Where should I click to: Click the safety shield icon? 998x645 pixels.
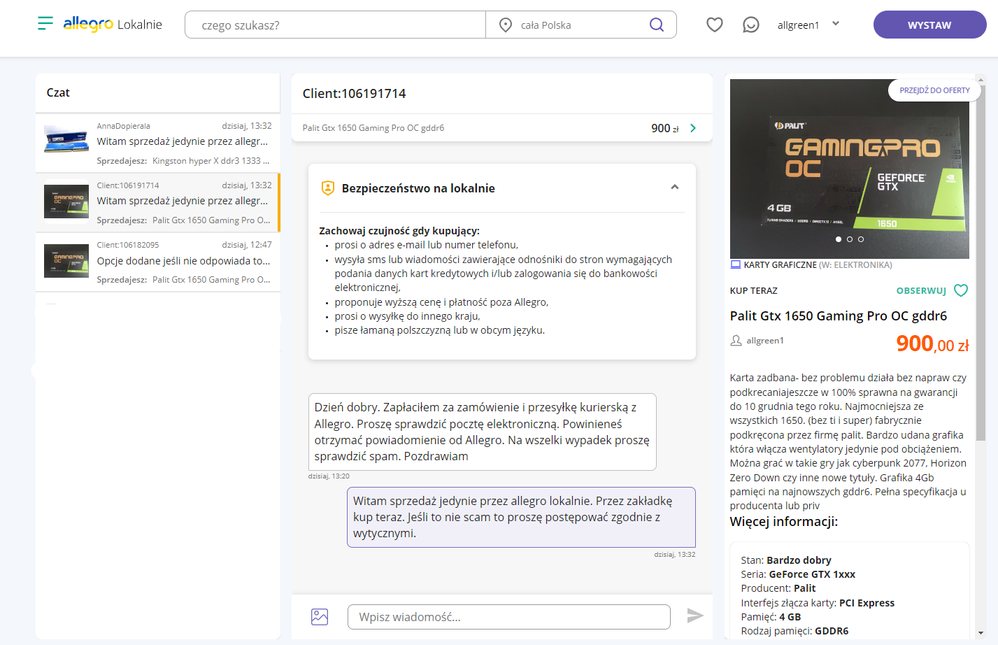click(x=328, y=188)
